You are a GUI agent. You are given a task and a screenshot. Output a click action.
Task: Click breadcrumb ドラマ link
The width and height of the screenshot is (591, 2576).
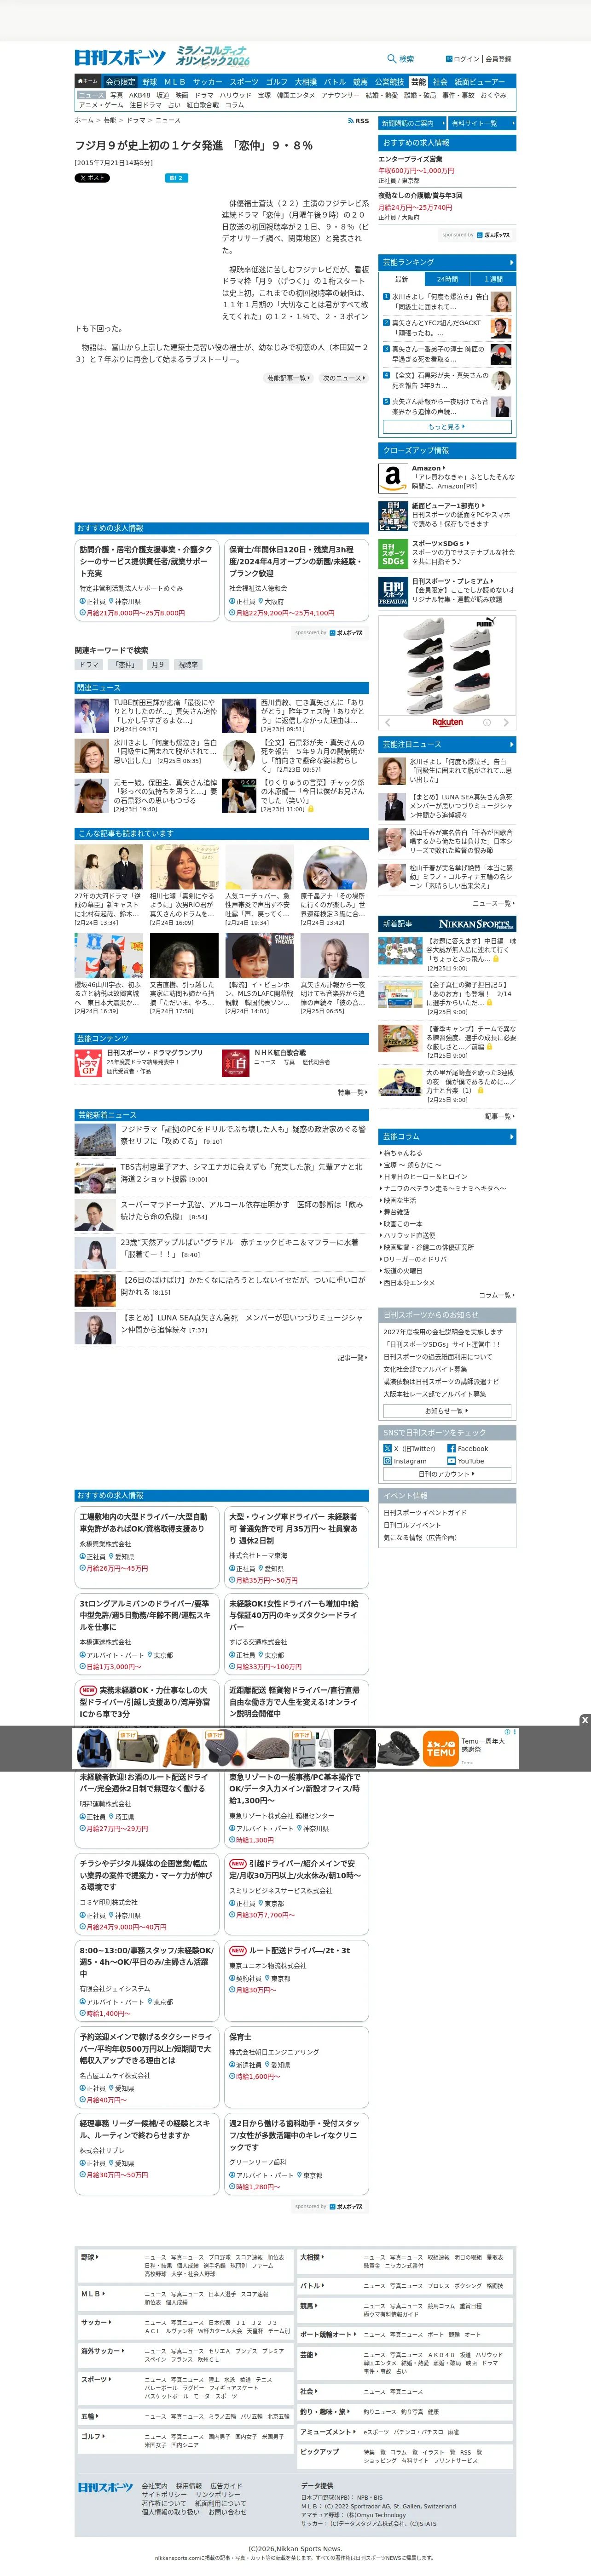tap(136, 120)
